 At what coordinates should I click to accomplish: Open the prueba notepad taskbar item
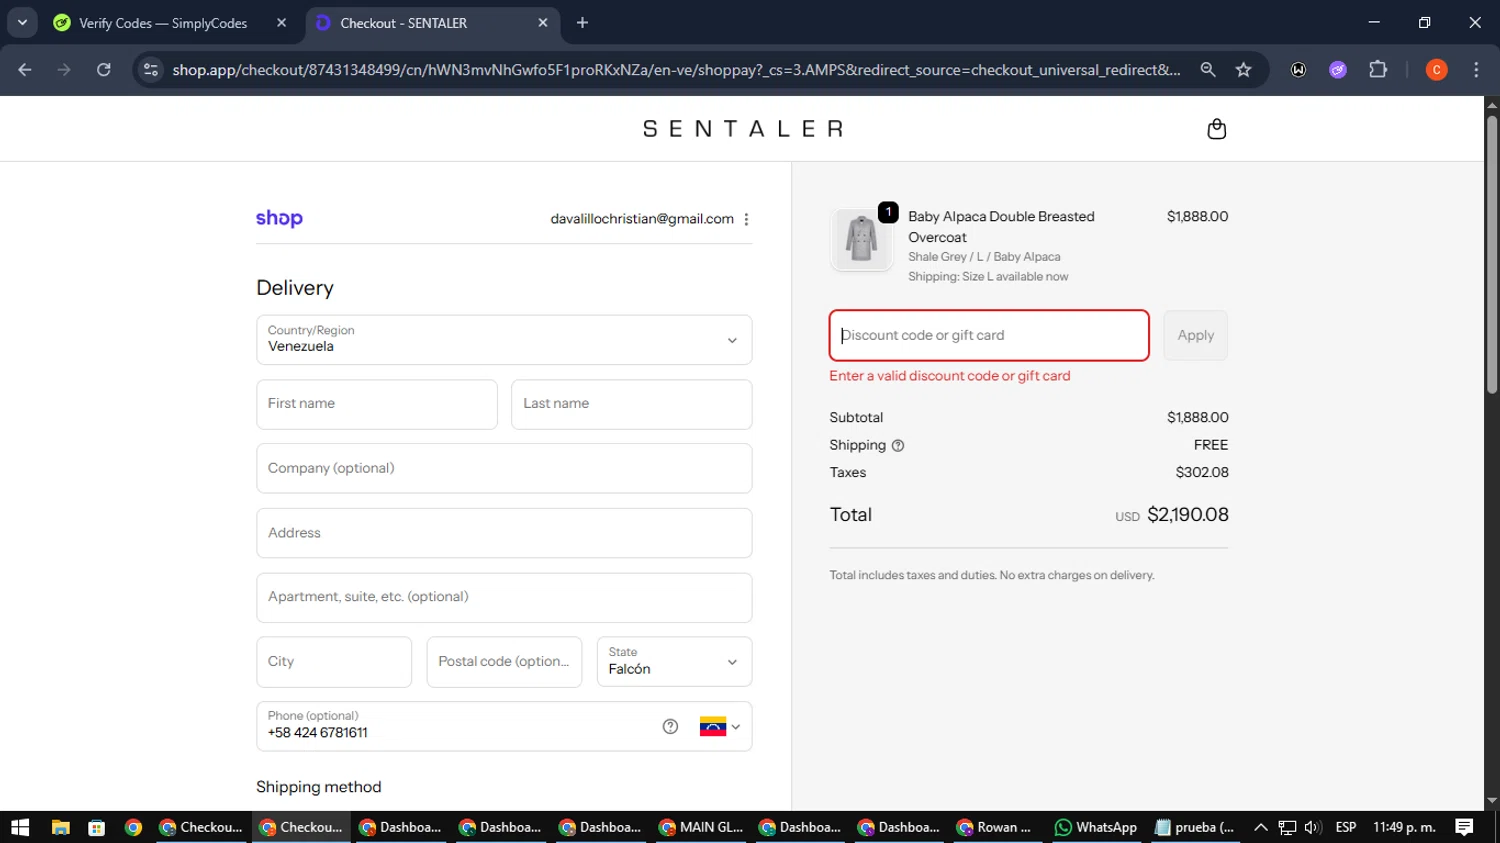point(1195,827)
